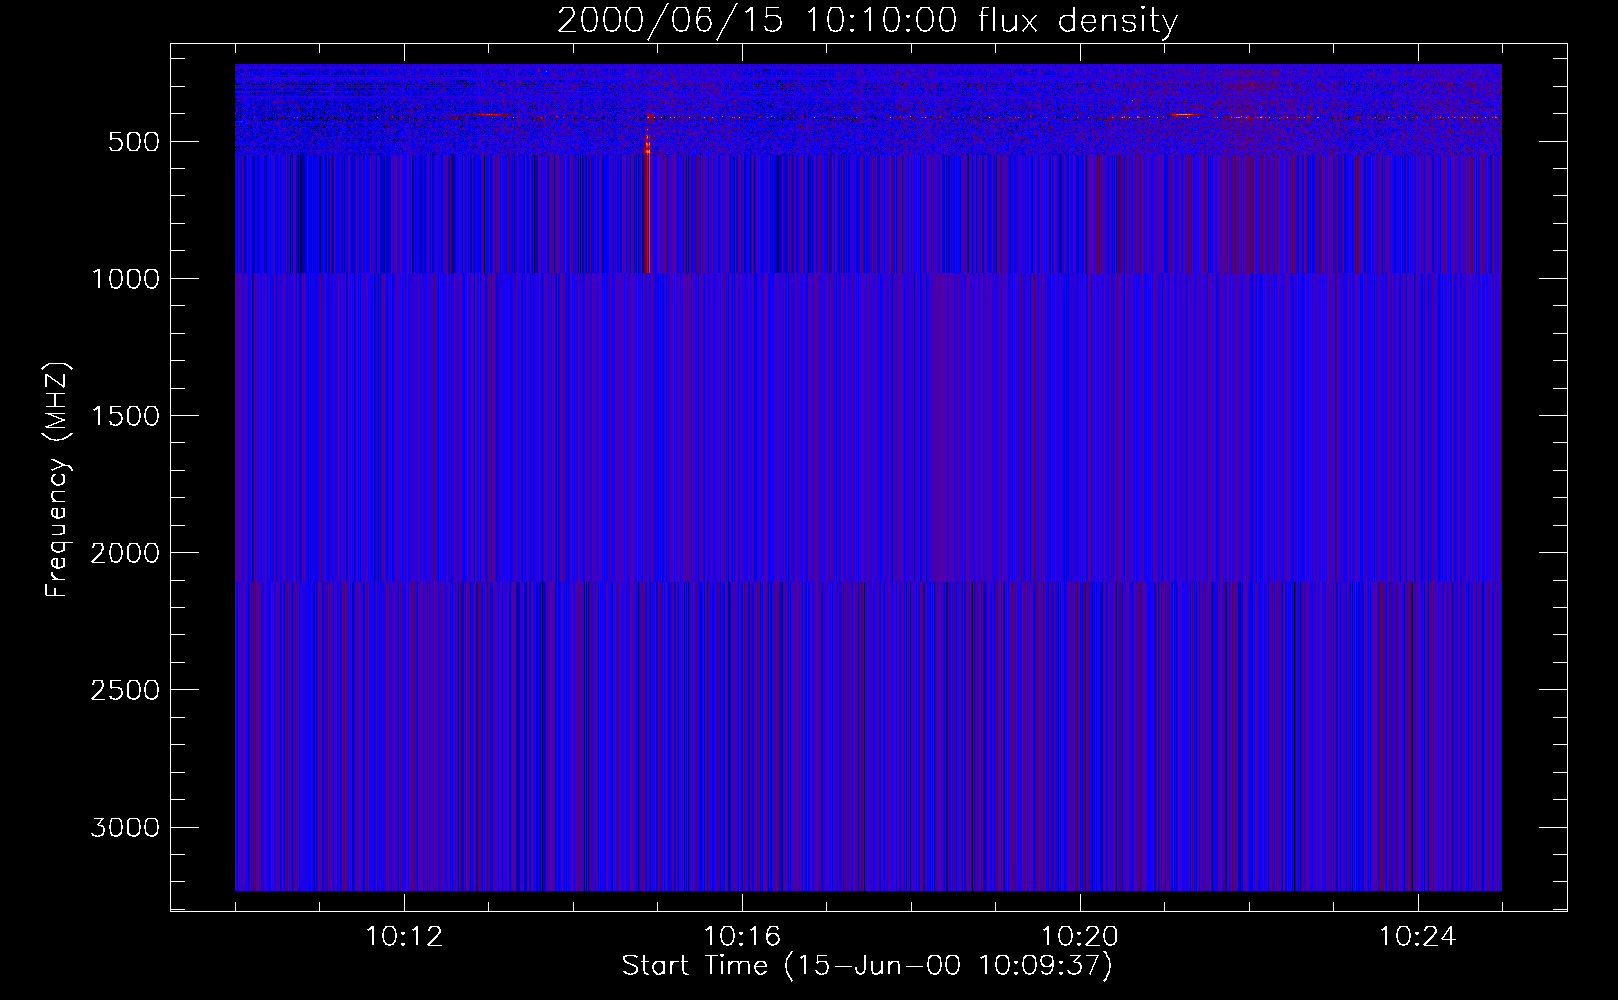Click the 10:12 time tick label

(x=404, y=937)
